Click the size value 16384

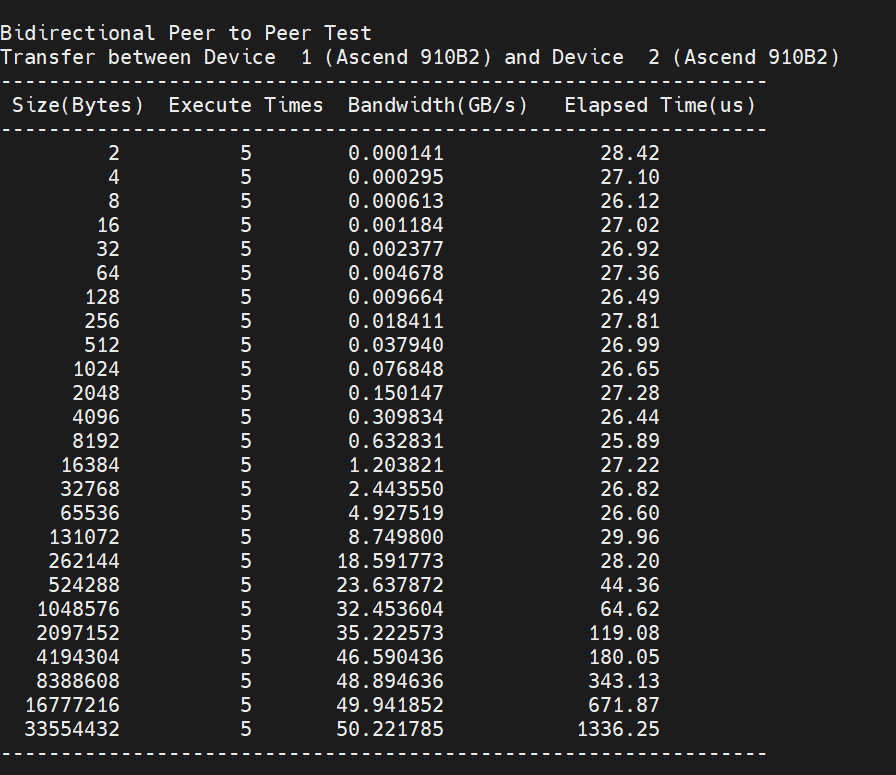90,465
